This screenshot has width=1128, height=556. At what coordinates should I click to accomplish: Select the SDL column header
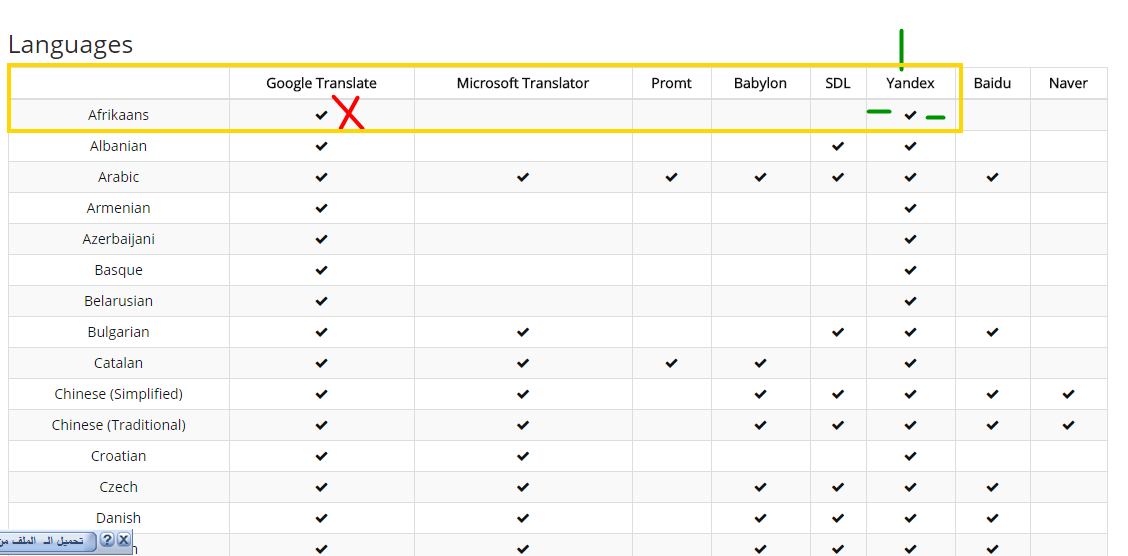click(838, 83)
